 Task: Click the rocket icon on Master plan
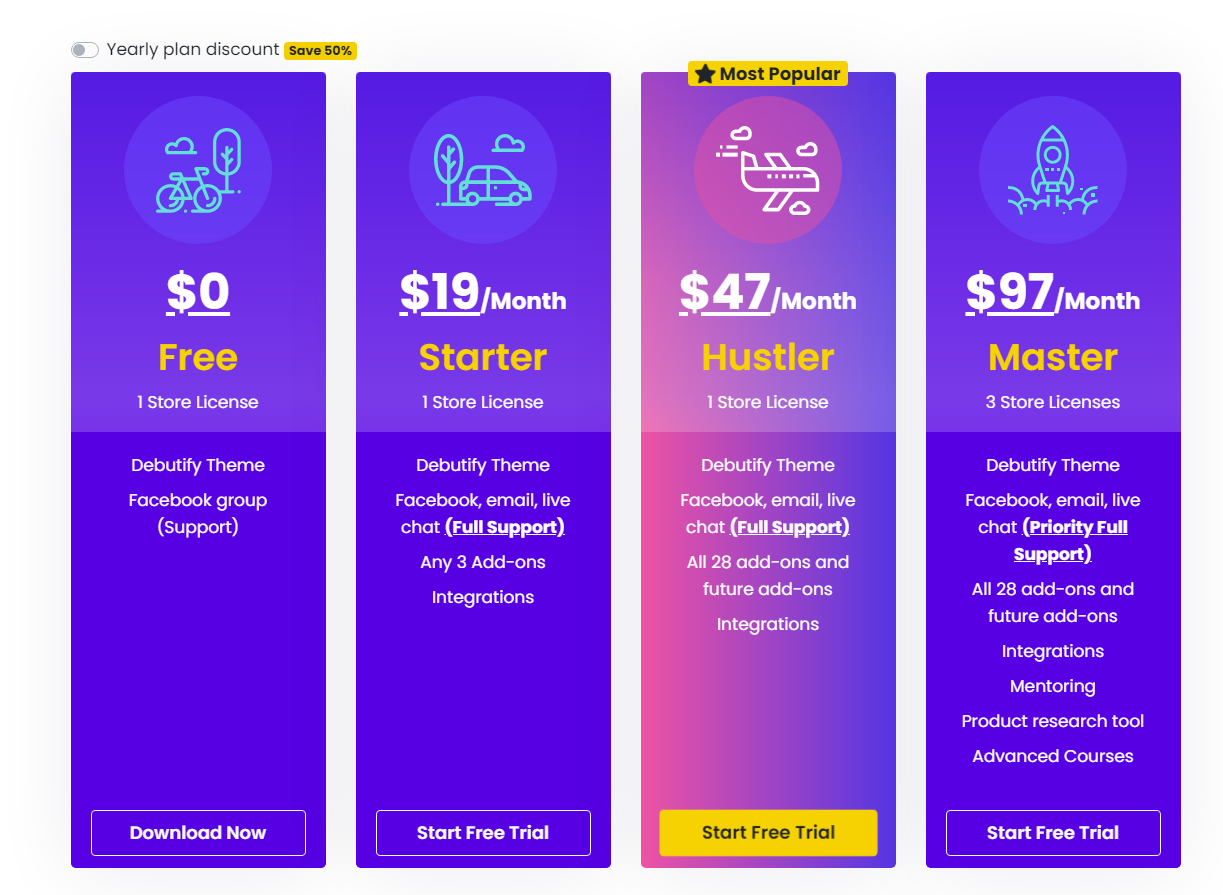click(x=1053, y=170)
